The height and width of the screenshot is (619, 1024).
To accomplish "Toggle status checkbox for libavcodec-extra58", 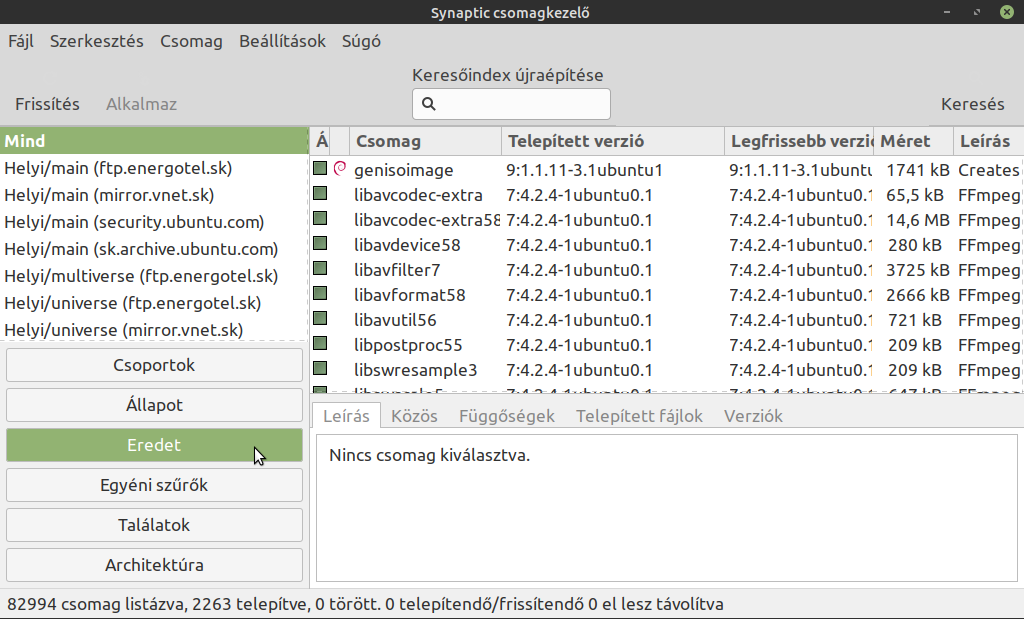I will (x=320, y=218).
